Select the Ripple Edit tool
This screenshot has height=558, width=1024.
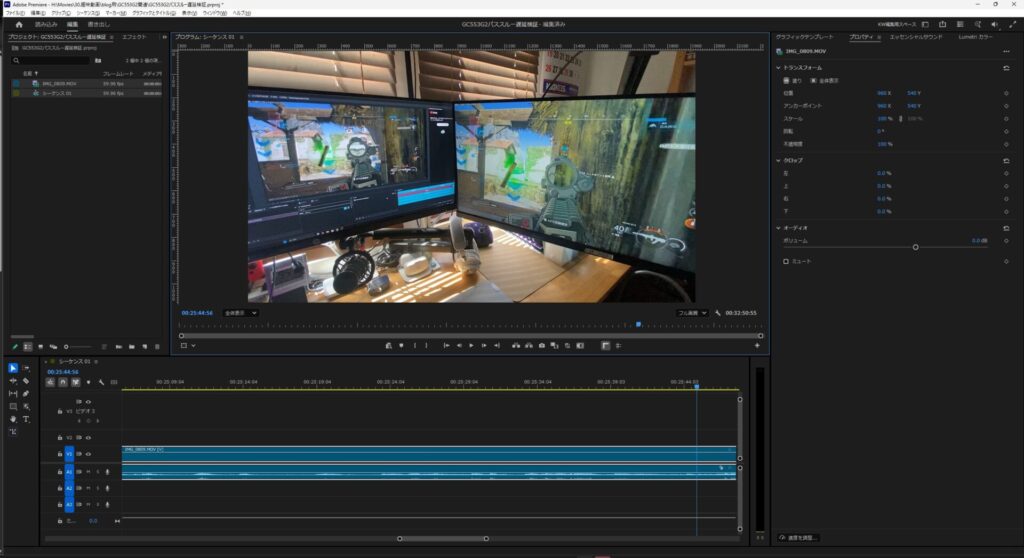tap(13, 380)
